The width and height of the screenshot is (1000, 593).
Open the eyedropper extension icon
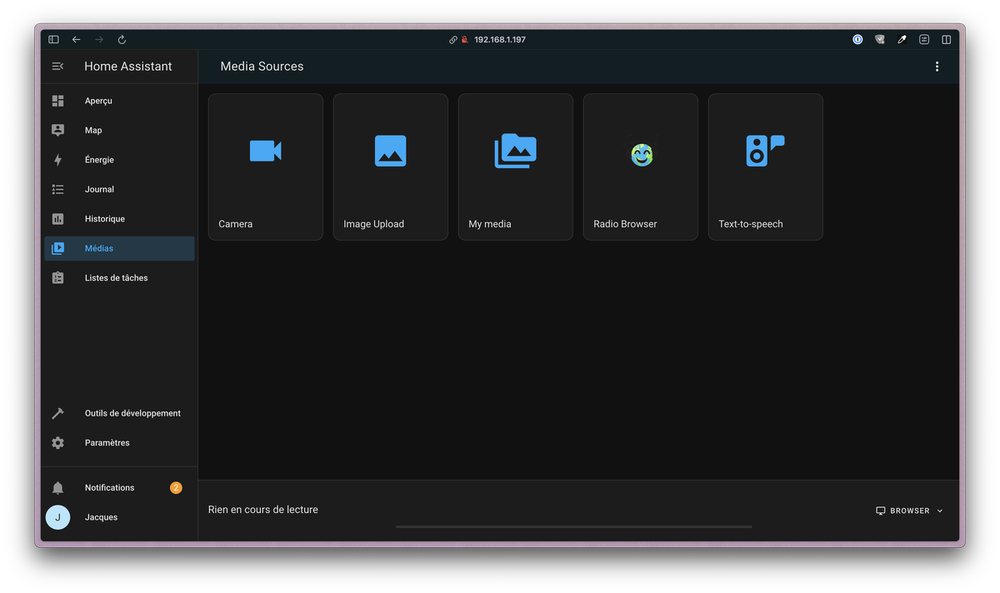(902, 40)
